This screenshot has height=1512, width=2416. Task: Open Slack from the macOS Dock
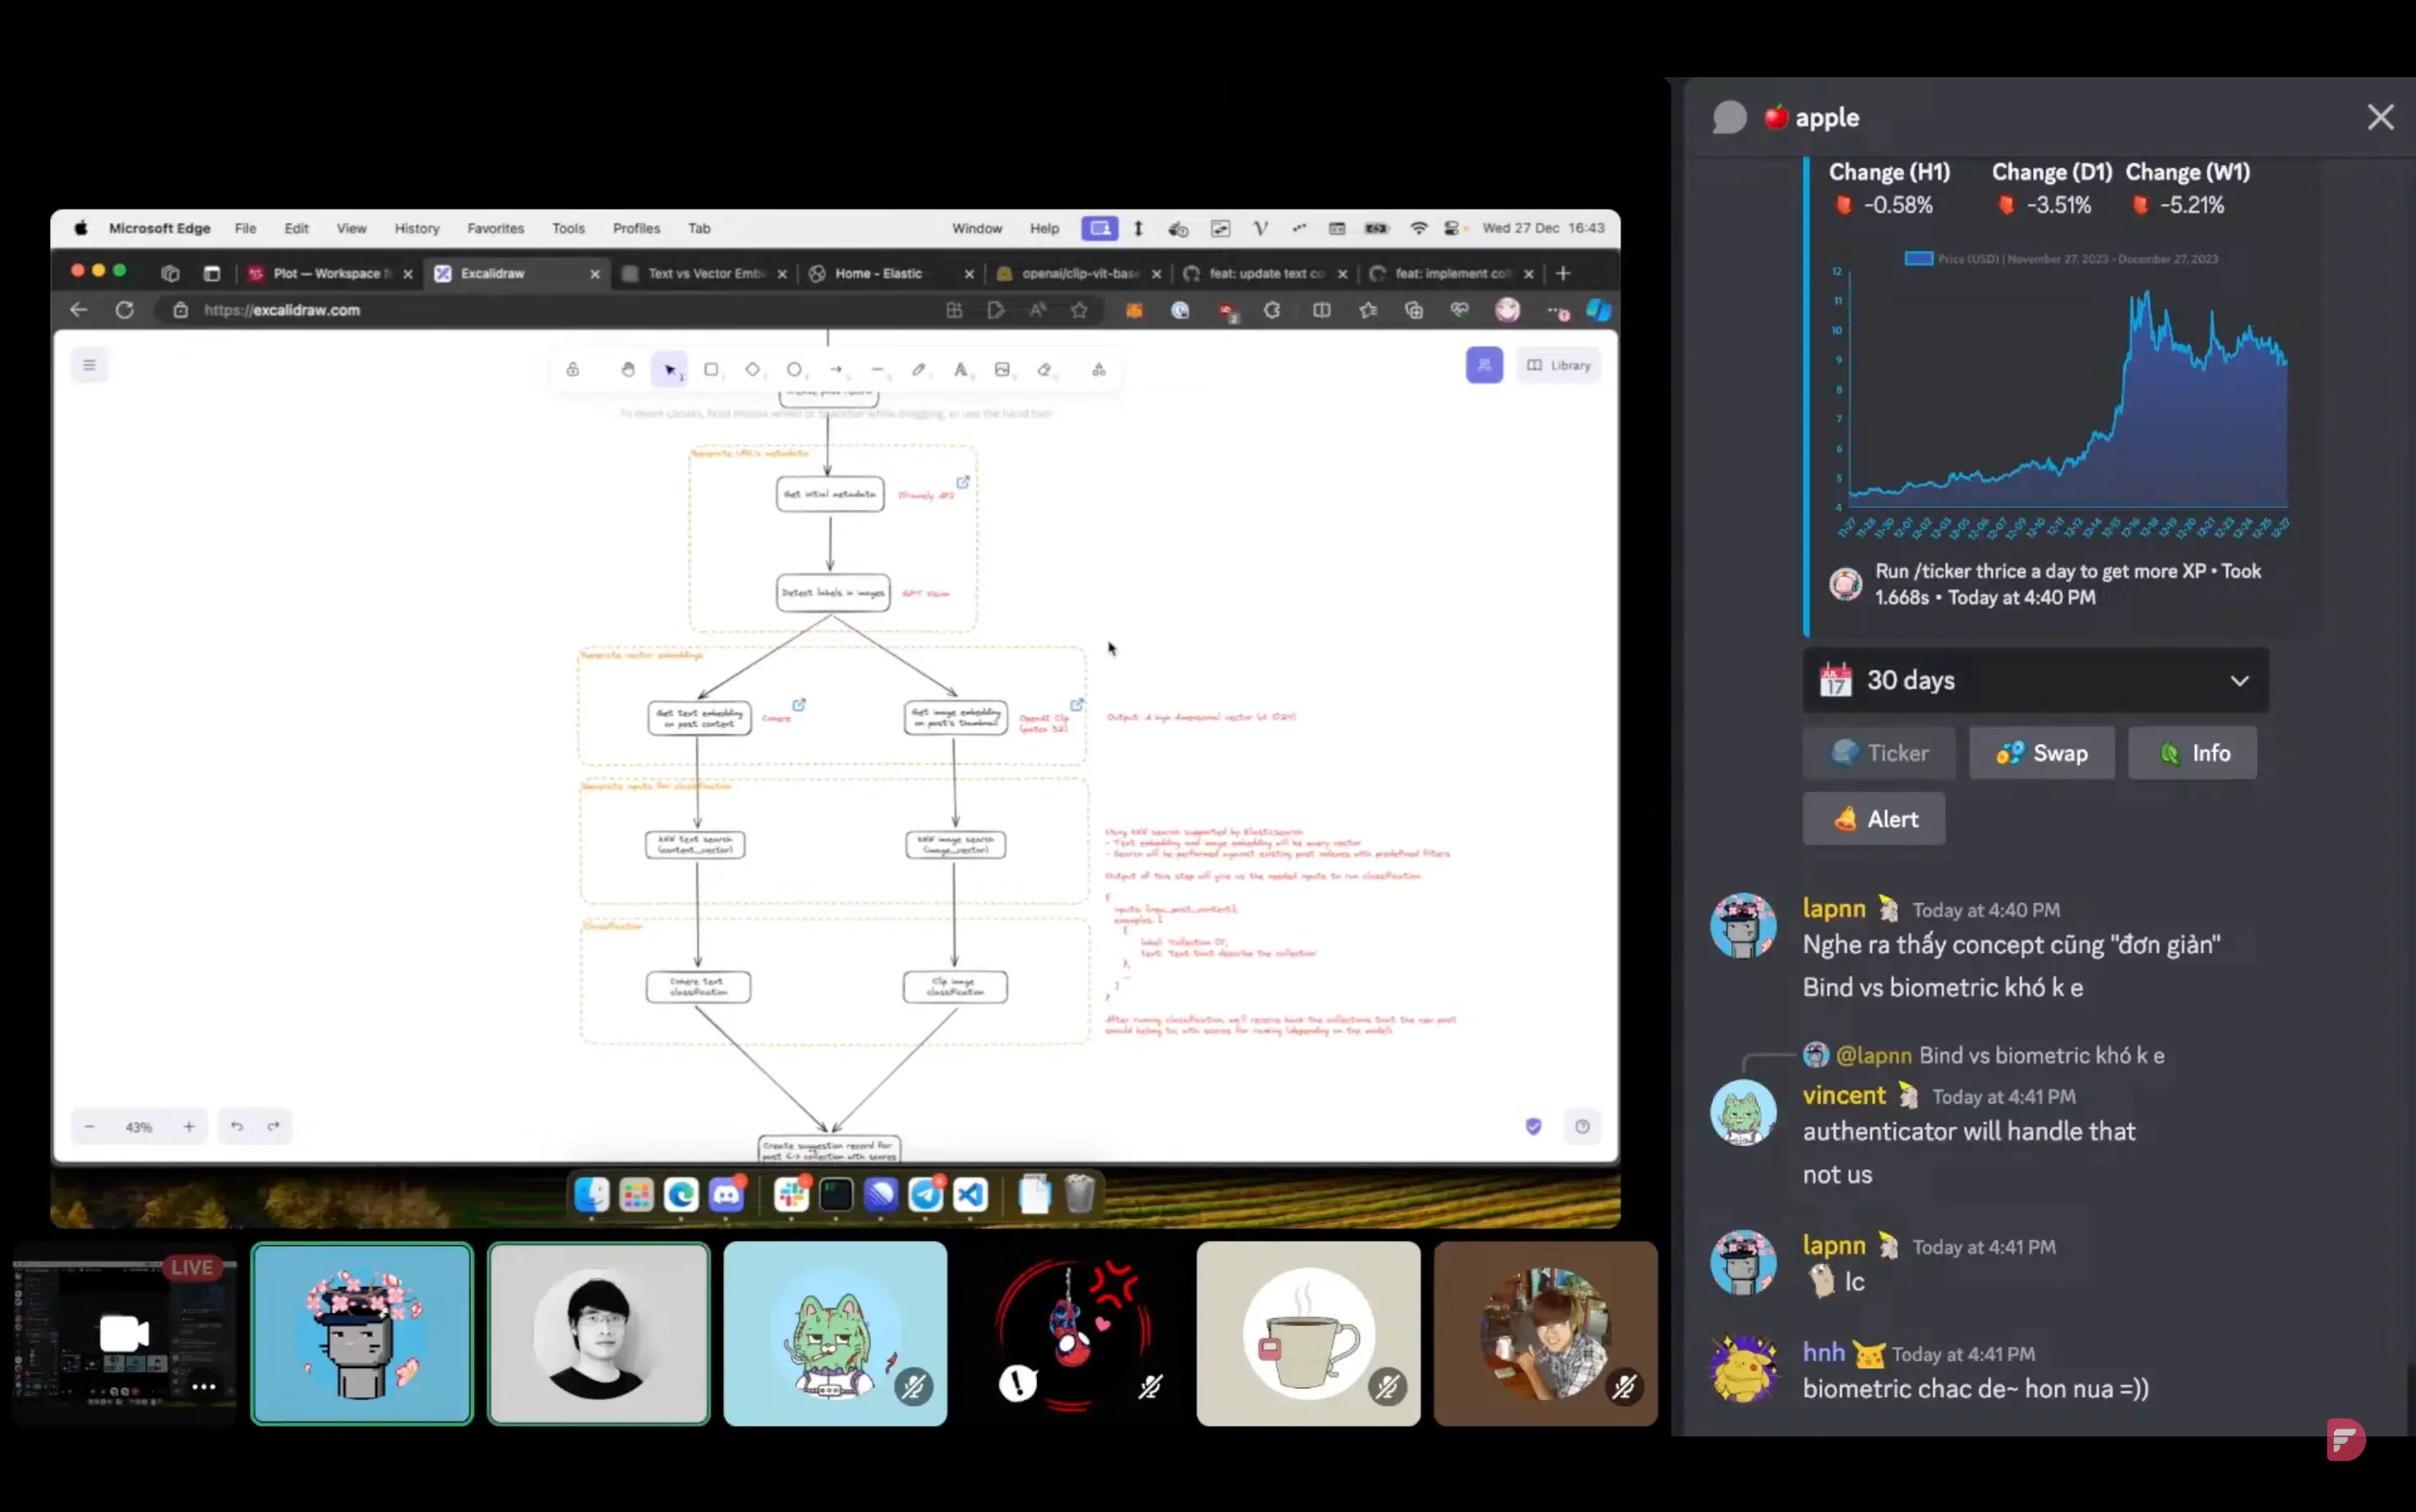[791, 1194]
